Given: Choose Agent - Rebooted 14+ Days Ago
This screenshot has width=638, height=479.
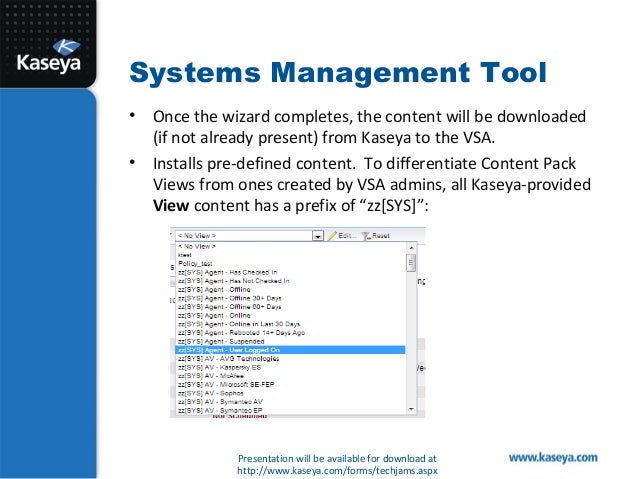Looking at the screenshot, I should pyautogui.click(x=291, y=333).
